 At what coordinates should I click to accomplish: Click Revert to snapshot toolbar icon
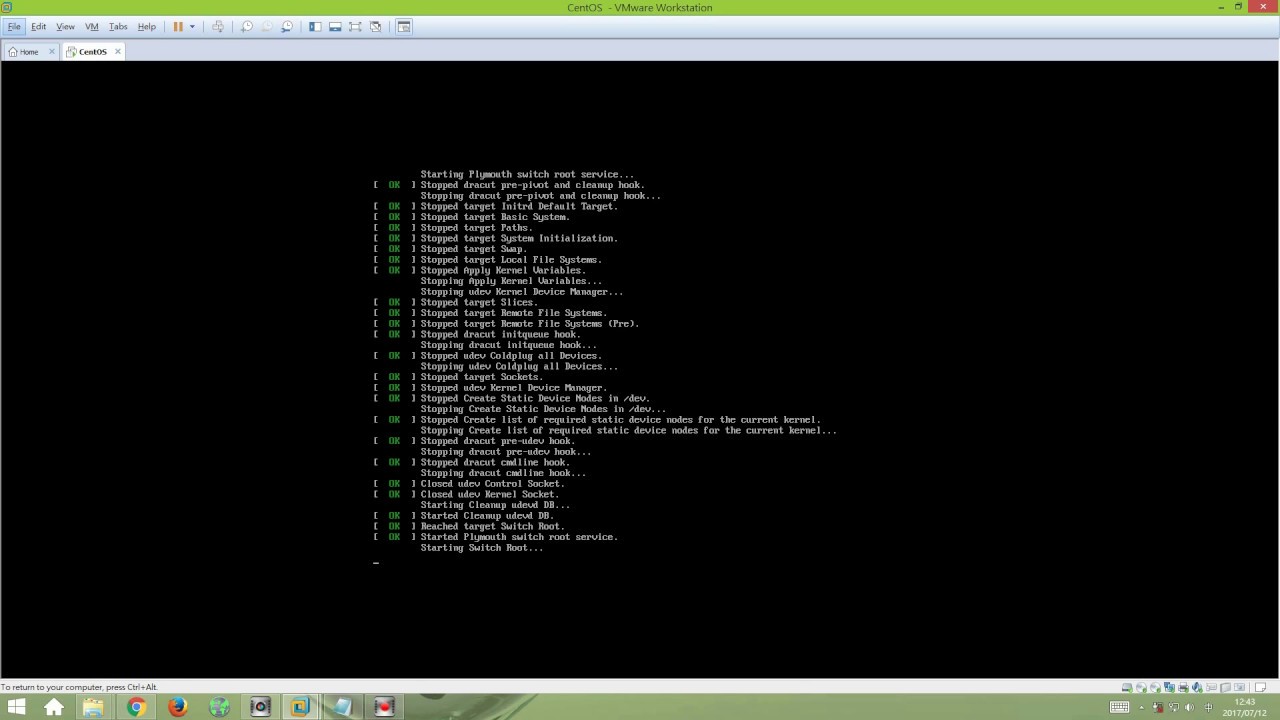tap(266, 26)
